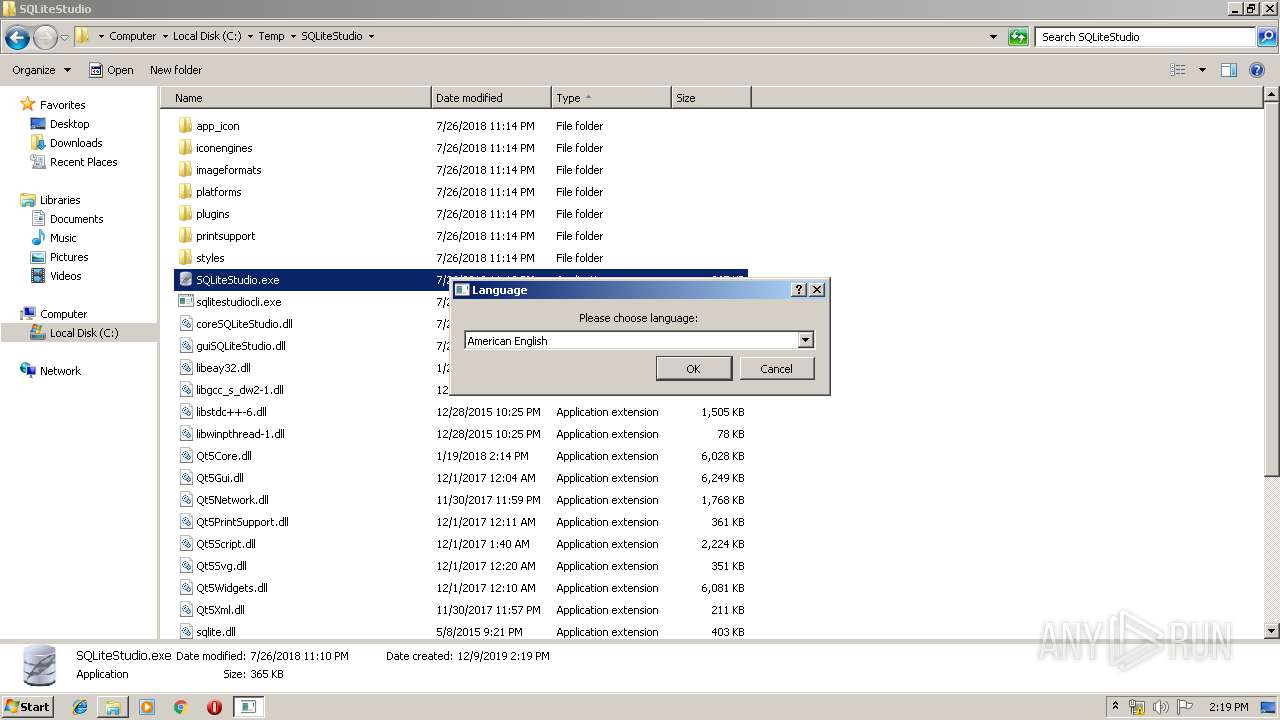Click the Refresh address bar icon
The image size is (1280, 720).
coord(1018,37)
